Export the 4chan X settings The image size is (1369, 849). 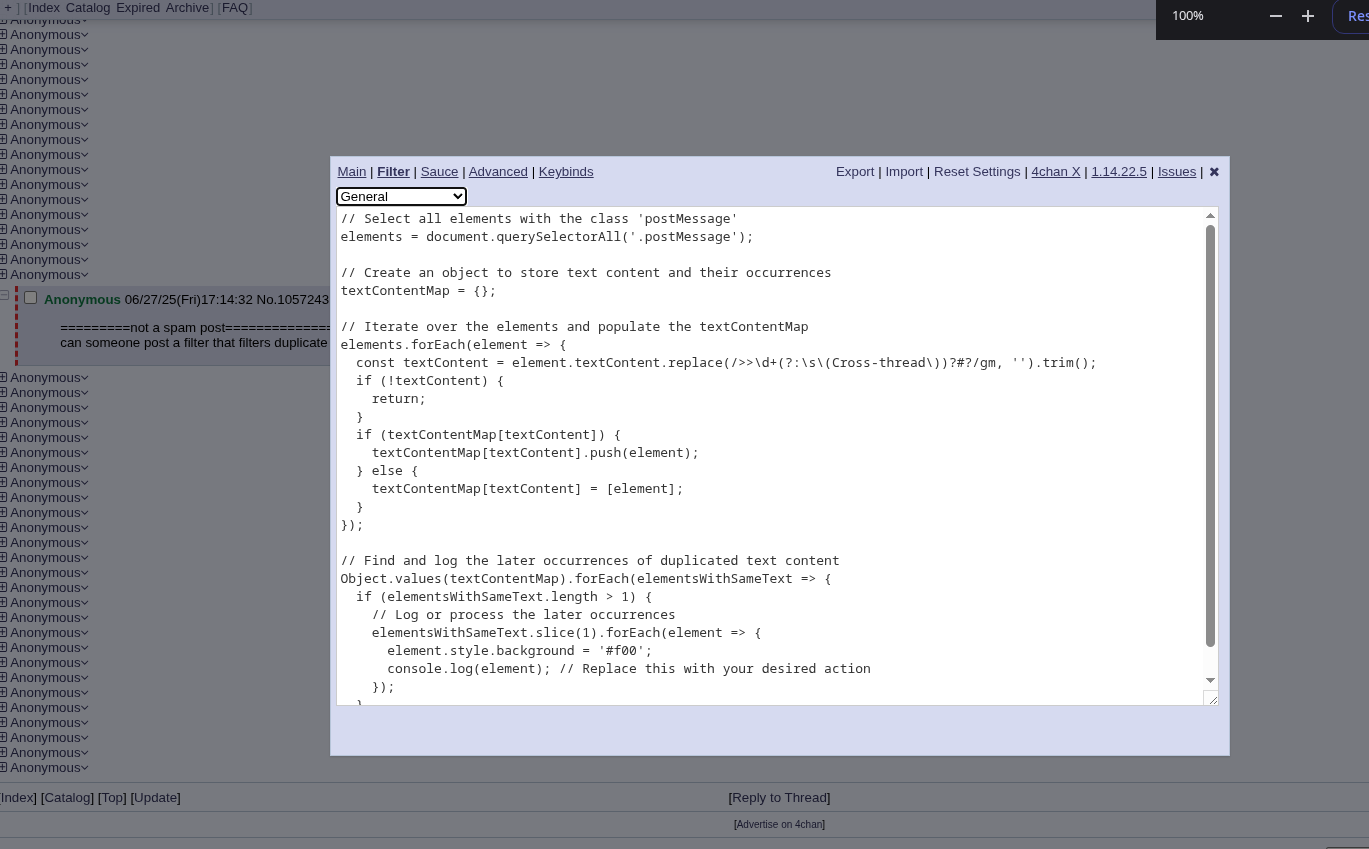tap(855, 172)
